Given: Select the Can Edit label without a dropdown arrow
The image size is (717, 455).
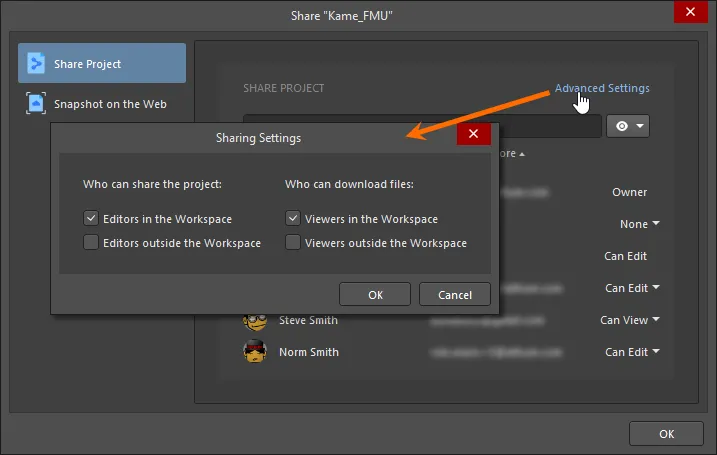Looking at the screenshot, I should click(625, 256).
